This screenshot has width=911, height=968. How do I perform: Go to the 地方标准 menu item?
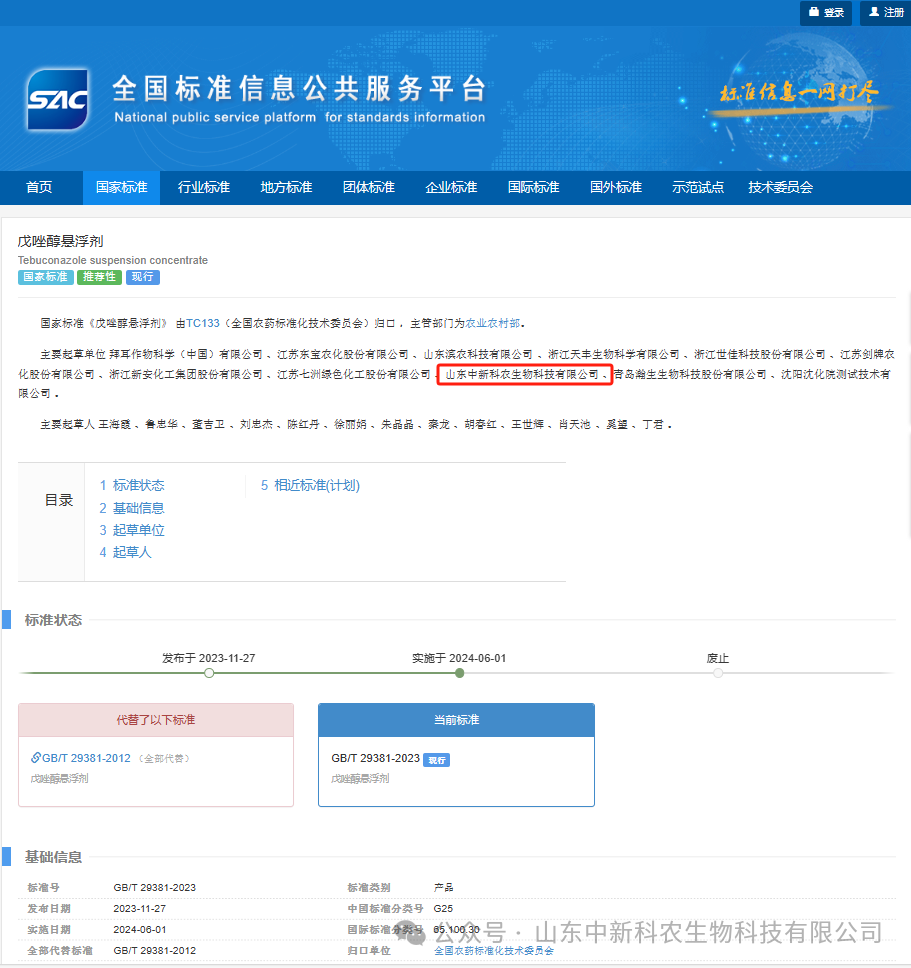pos(286,187)
